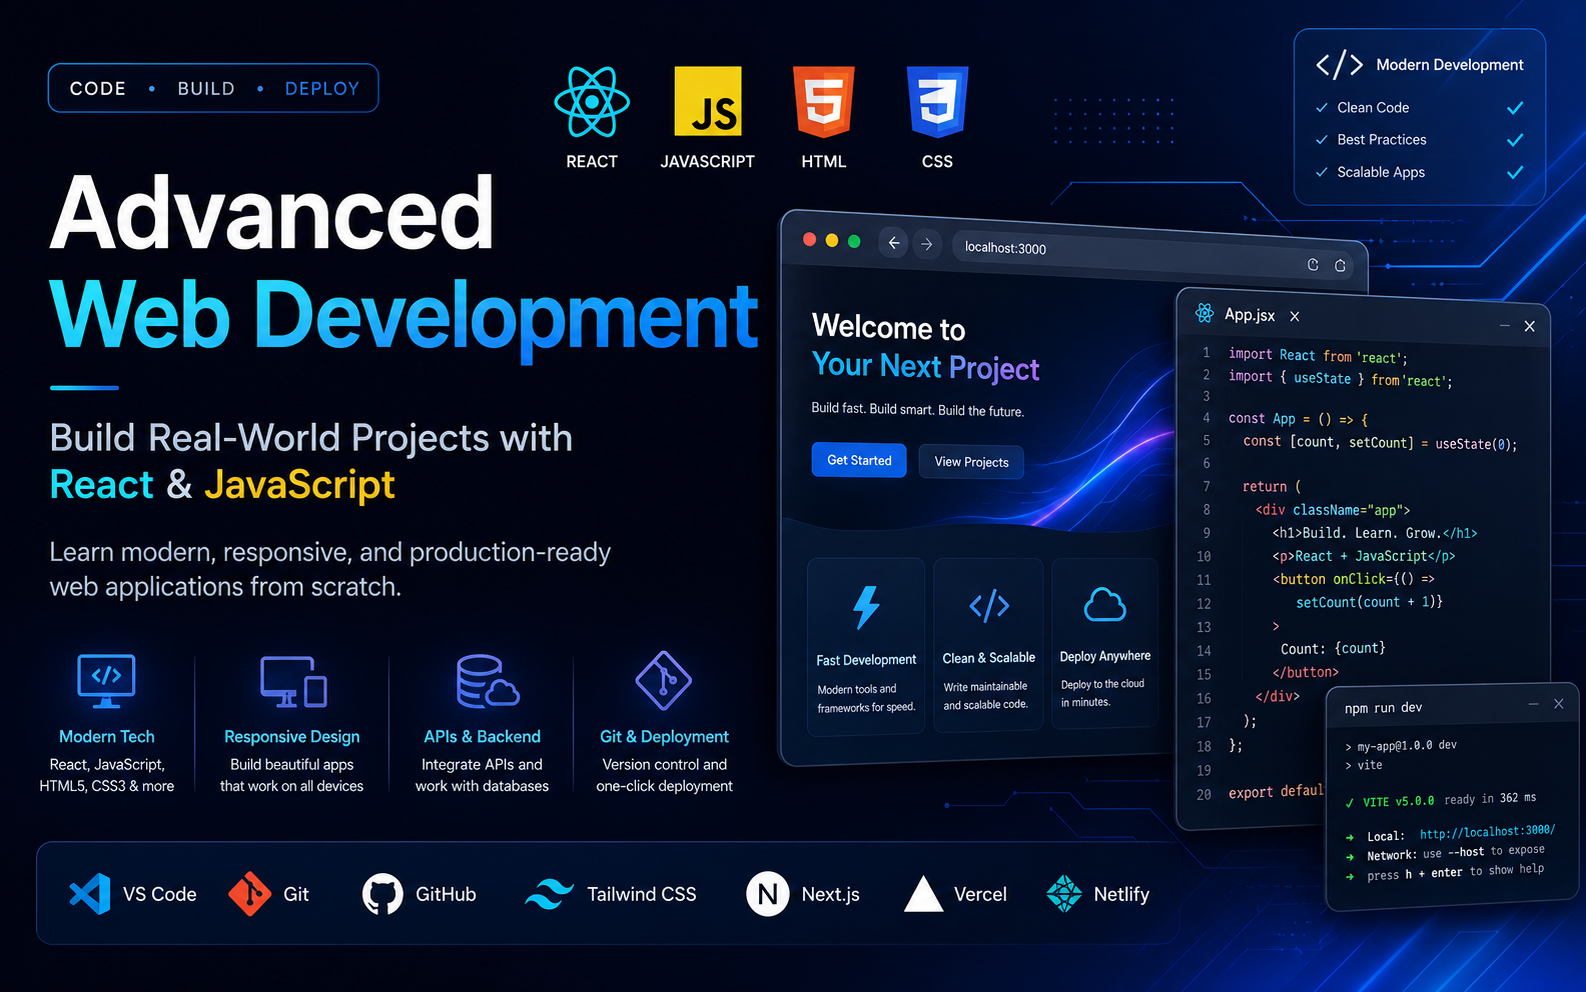Click the code brackets icon beside Modern Development

tap(1339, 65)
